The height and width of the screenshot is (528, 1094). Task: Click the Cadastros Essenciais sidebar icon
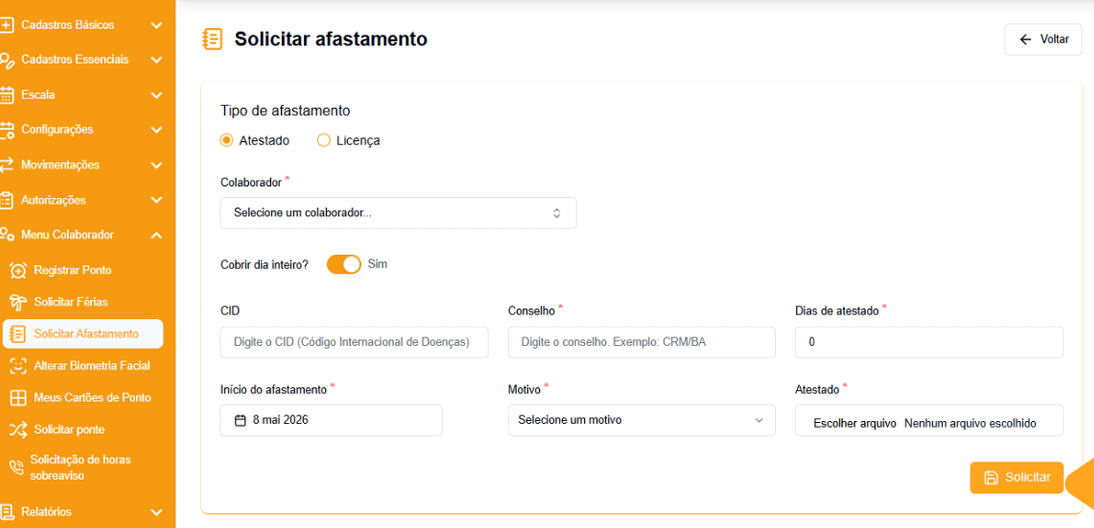tap(6, 60)
